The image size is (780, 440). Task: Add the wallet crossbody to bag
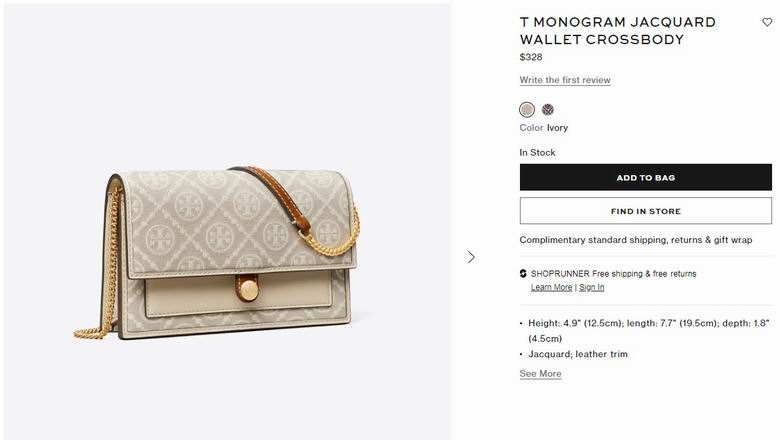tap(646, 177)
